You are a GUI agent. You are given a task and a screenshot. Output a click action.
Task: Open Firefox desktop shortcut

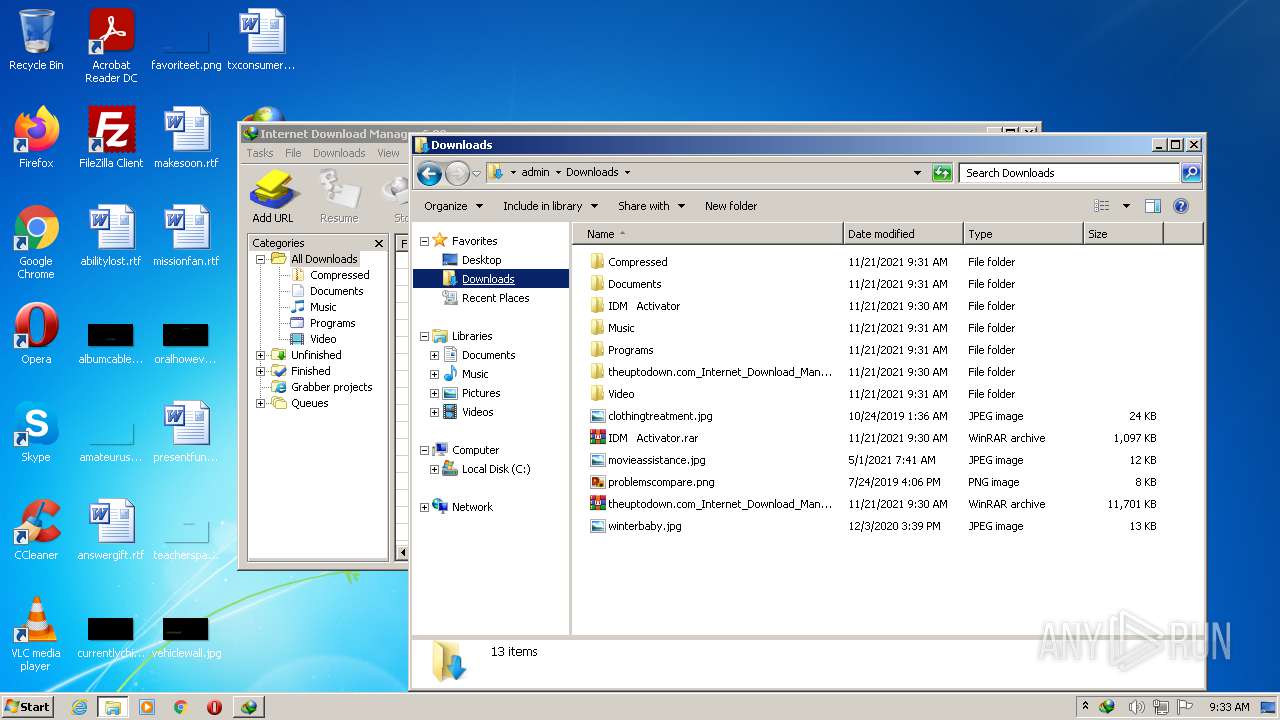pyautogui.click(x=36, y=137)
